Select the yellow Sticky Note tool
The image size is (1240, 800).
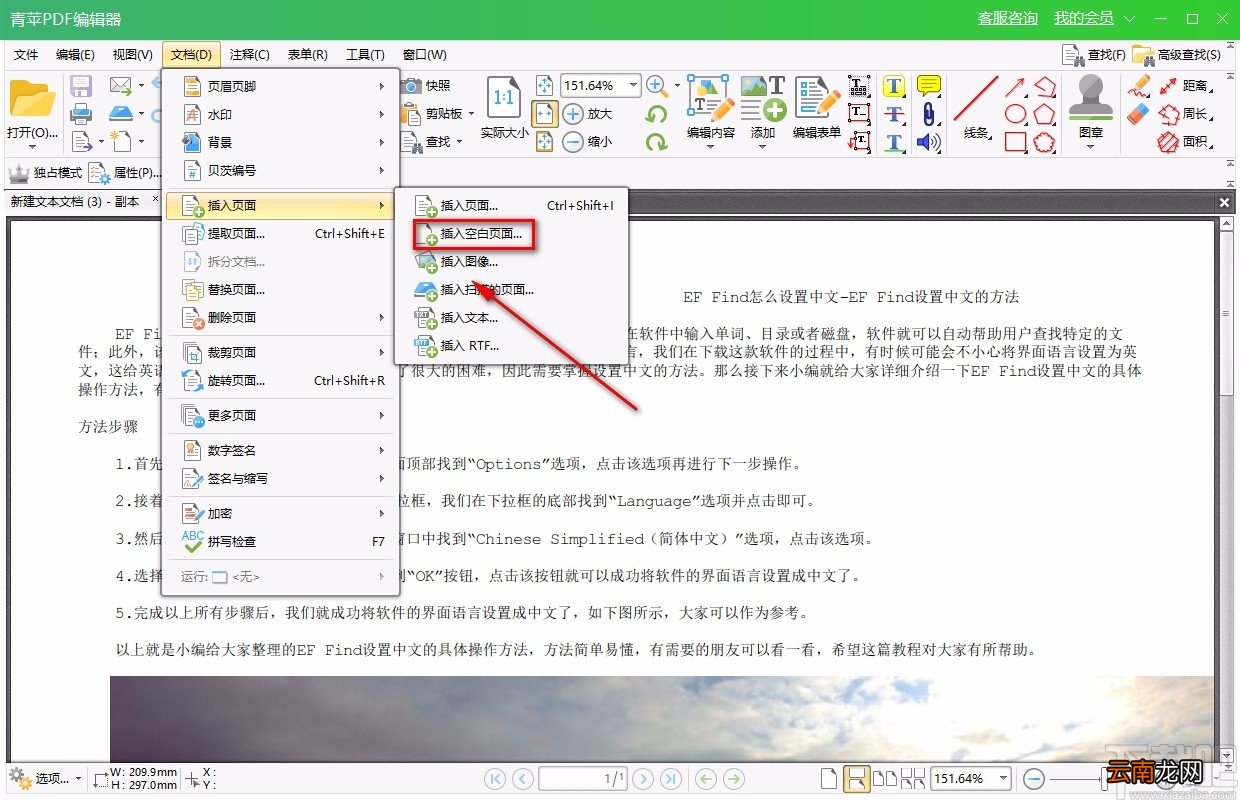pyautogui.click(x=929, y=86)
